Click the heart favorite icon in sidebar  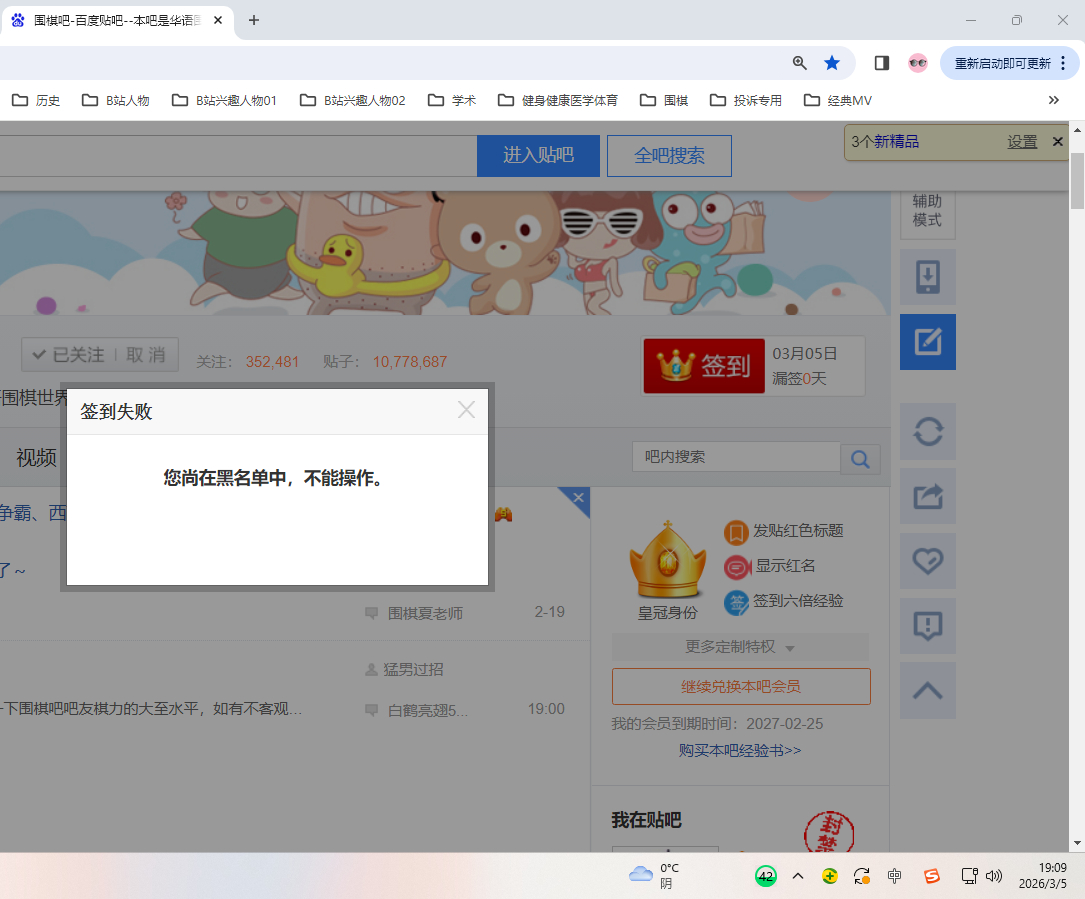pyautogui.click(x=928, y=561)
